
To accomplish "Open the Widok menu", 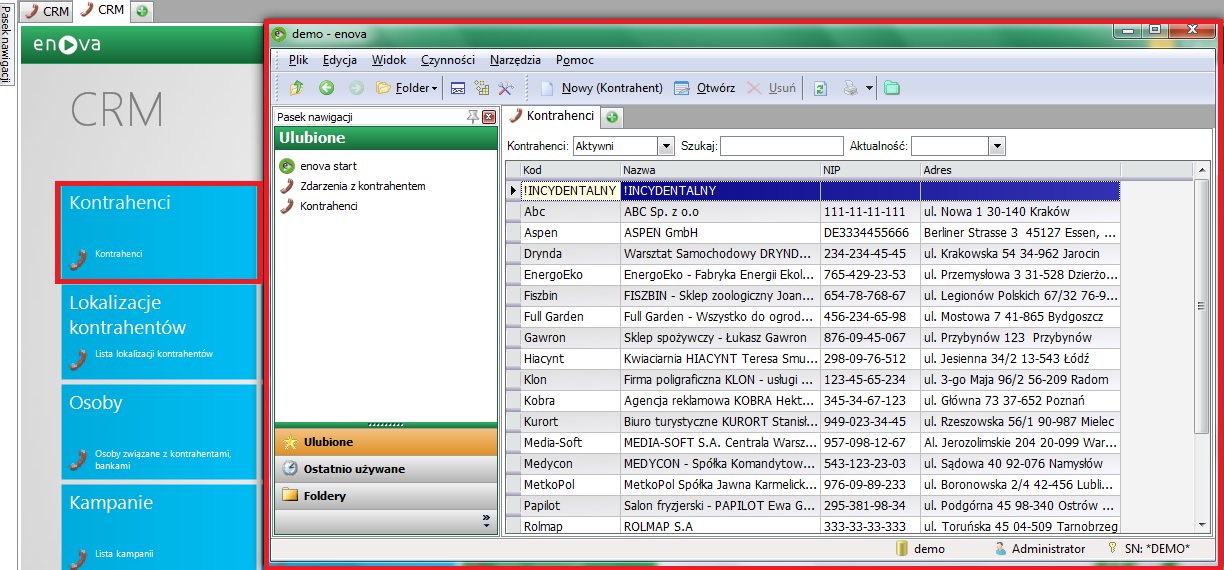I will point(389,60).
